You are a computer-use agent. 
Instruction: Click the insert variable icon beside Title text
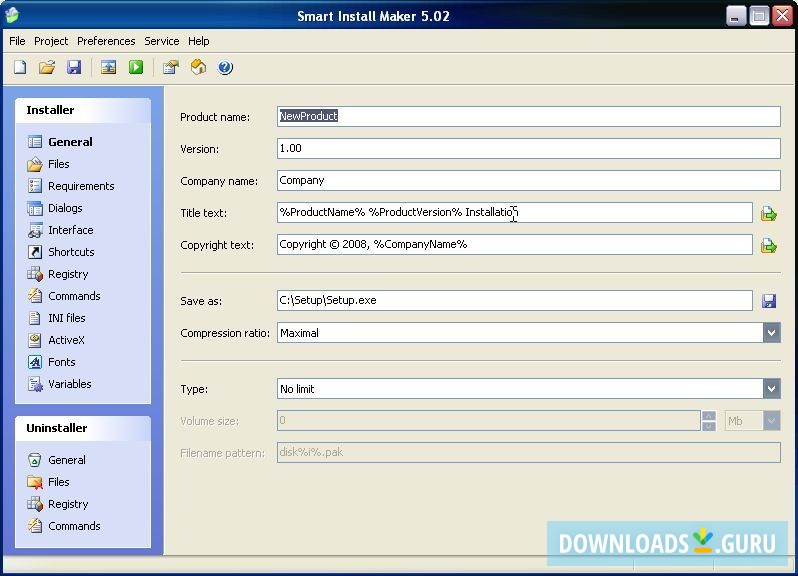768,213
